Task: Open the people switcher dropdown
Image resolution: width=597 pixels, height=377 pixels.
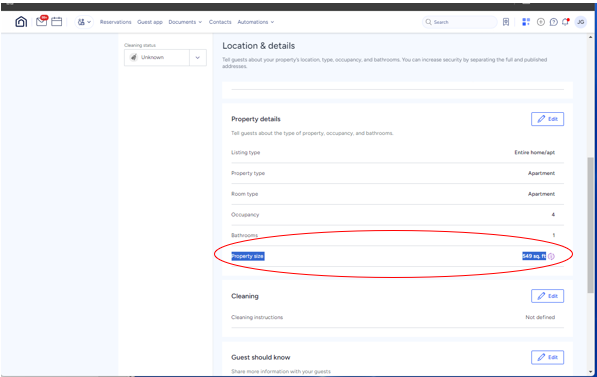Action: [84, 22]
